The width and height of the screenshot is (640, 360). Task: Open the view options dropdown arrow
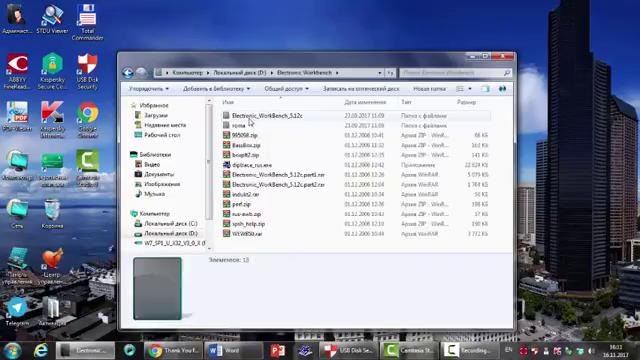[470, 89]
